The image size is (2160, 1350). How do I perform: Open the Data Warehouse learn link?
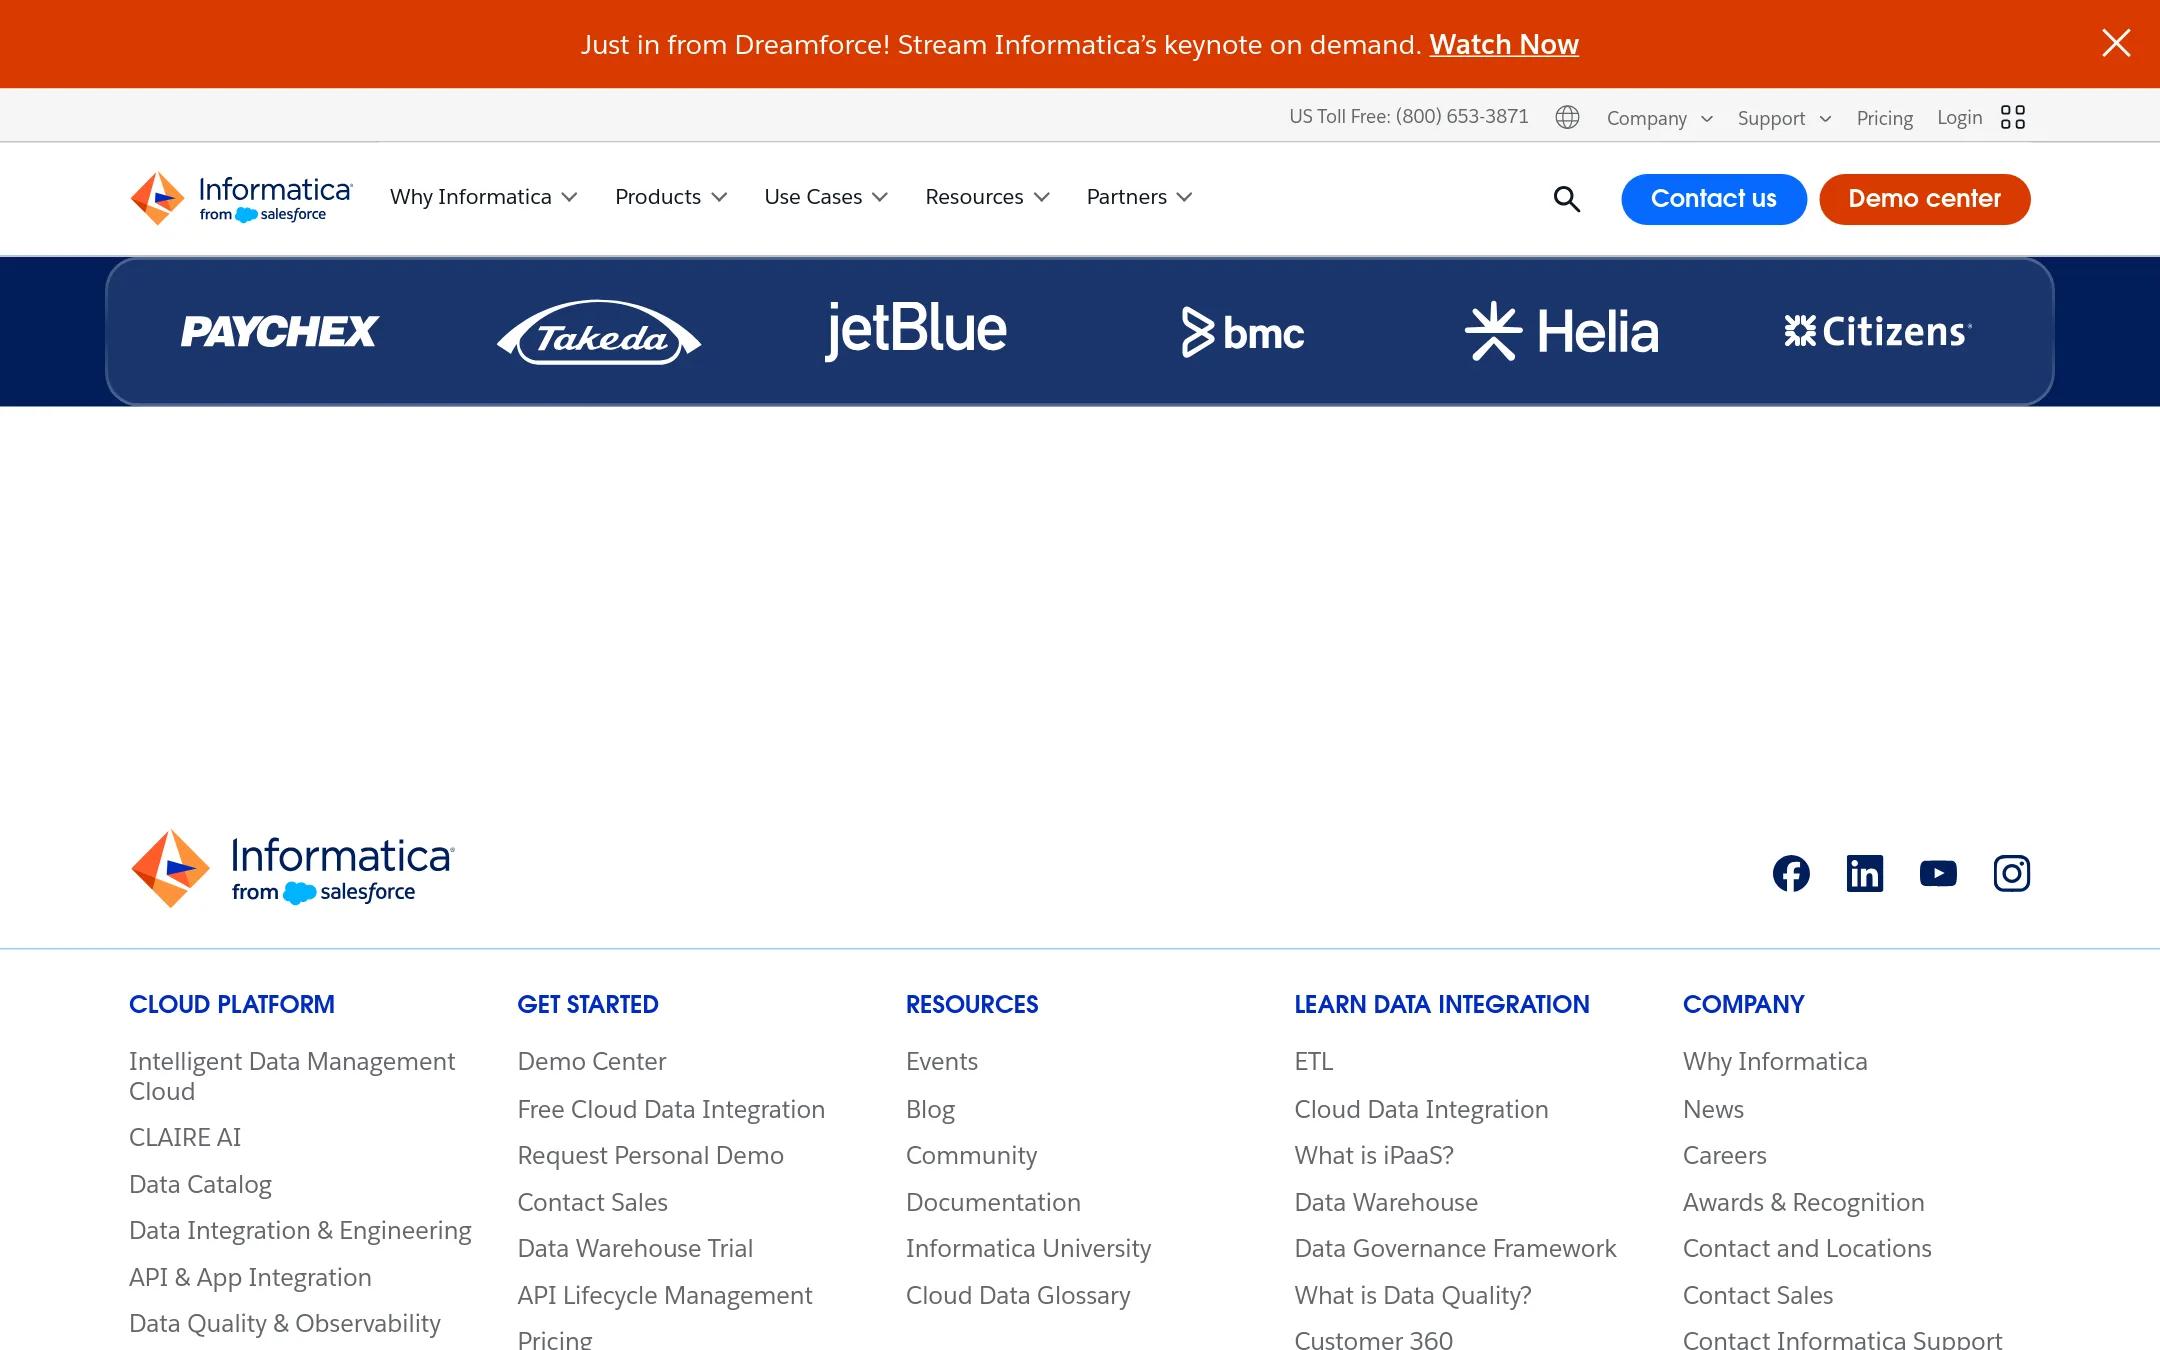click(1386, 1202)
